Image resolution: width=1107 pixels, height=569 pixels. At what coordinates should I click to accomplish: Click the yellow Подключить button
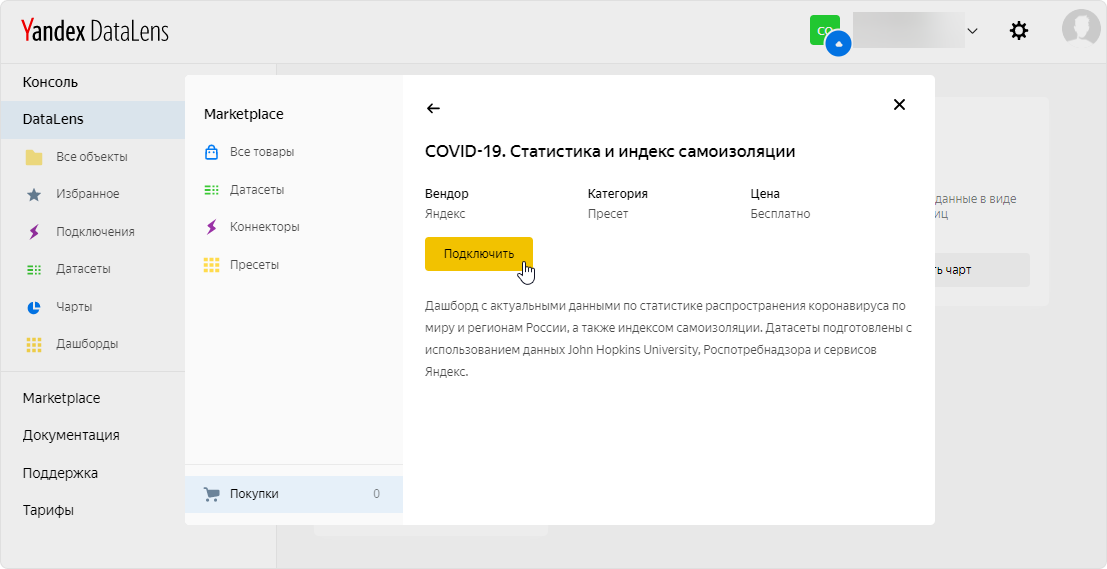point(478,253)
